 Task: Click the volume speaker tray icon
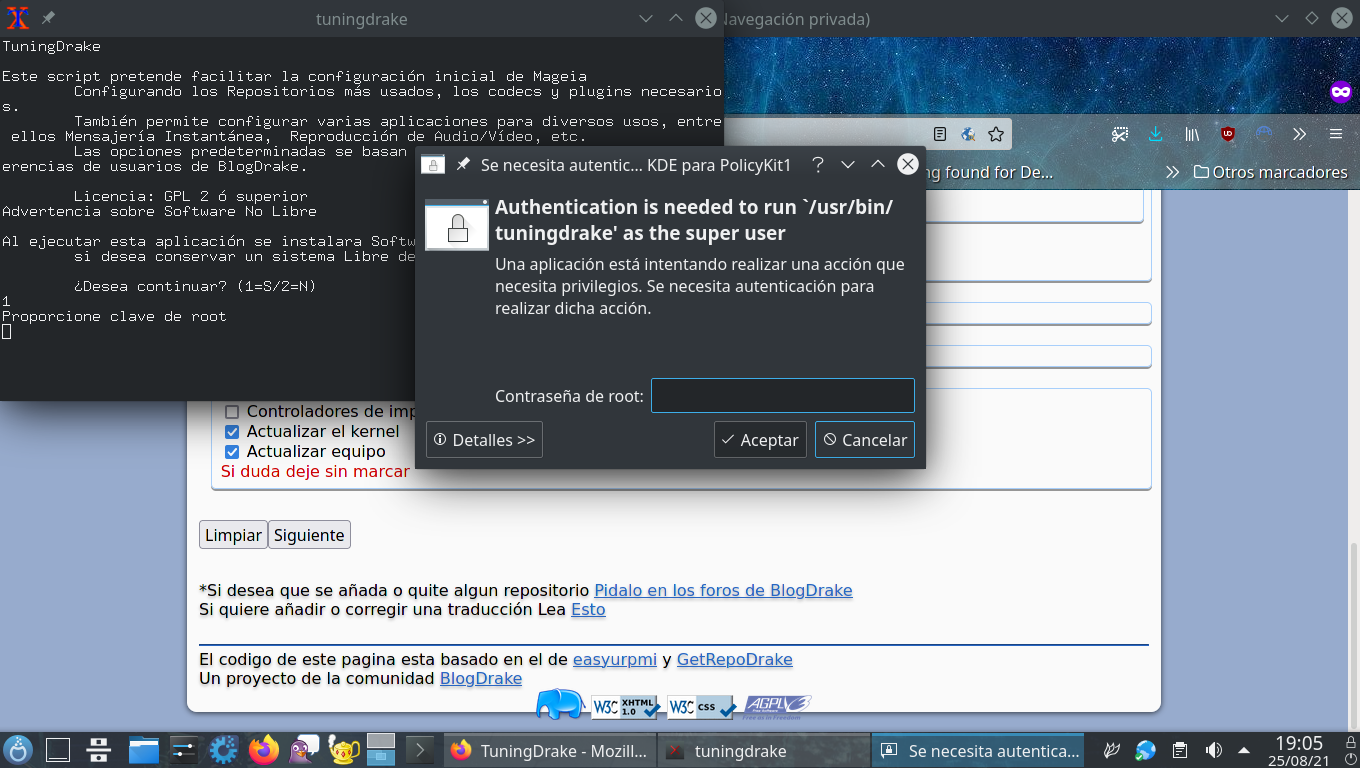[1214, 750]
